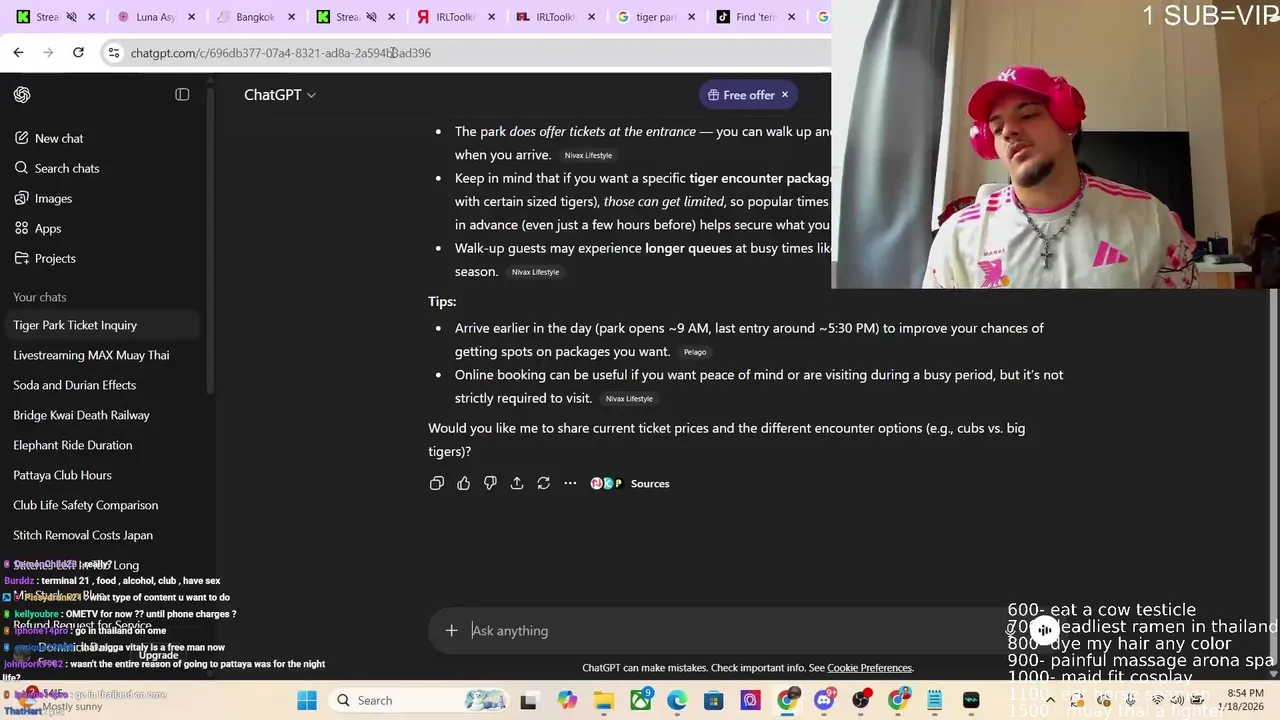Regenerate the response

543,483
